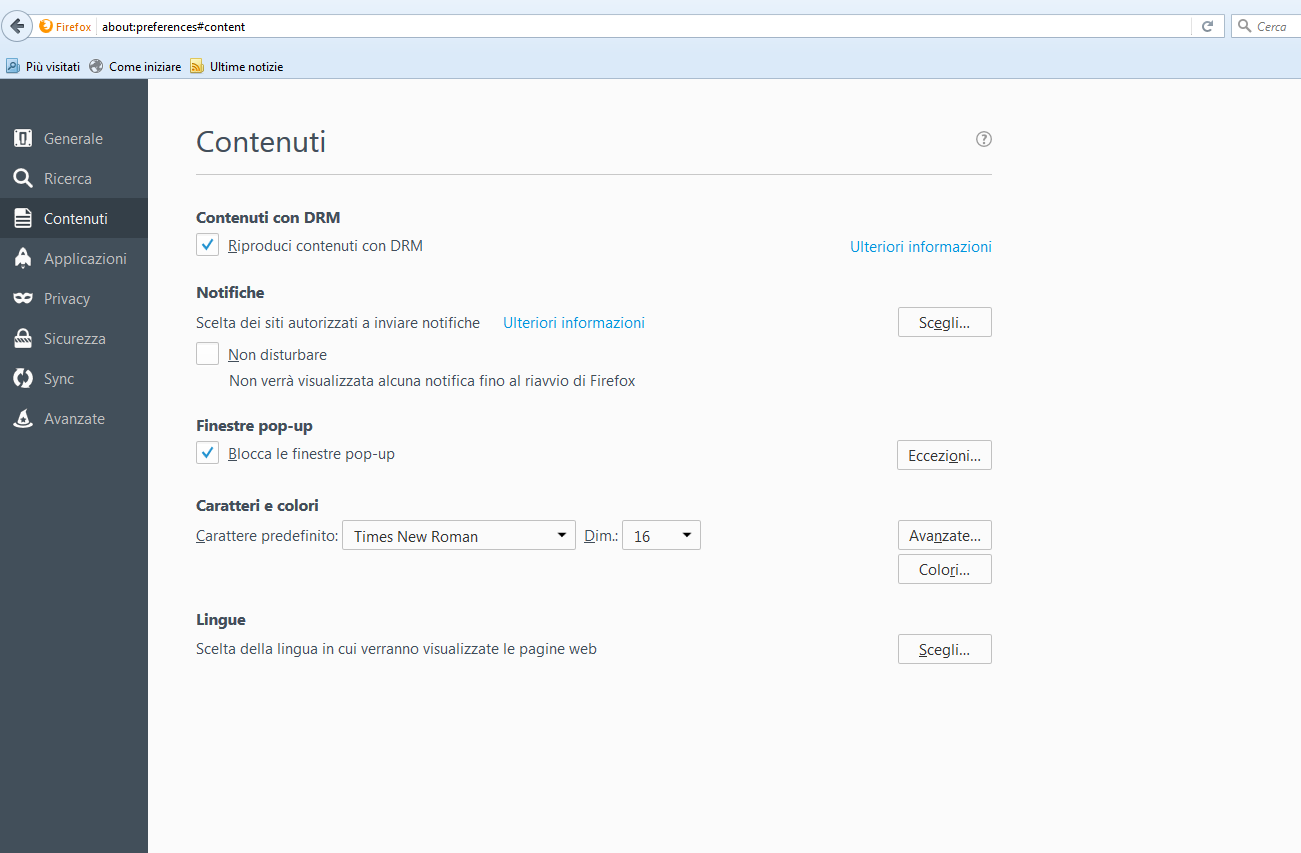The image size is (1301, 853).
Task: Enable the Non disturbare checkbox
Action: pos(208,354)
